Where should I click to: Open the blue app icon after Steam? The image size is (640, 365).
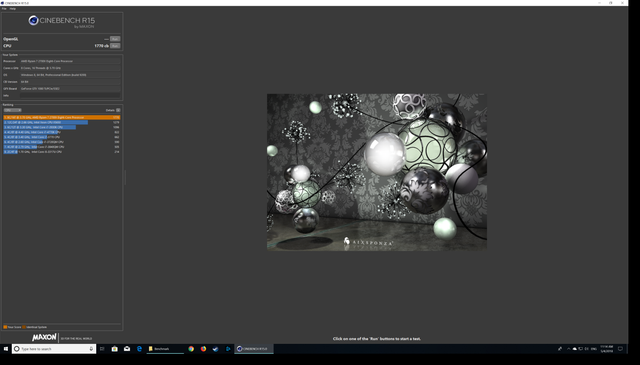228,349
